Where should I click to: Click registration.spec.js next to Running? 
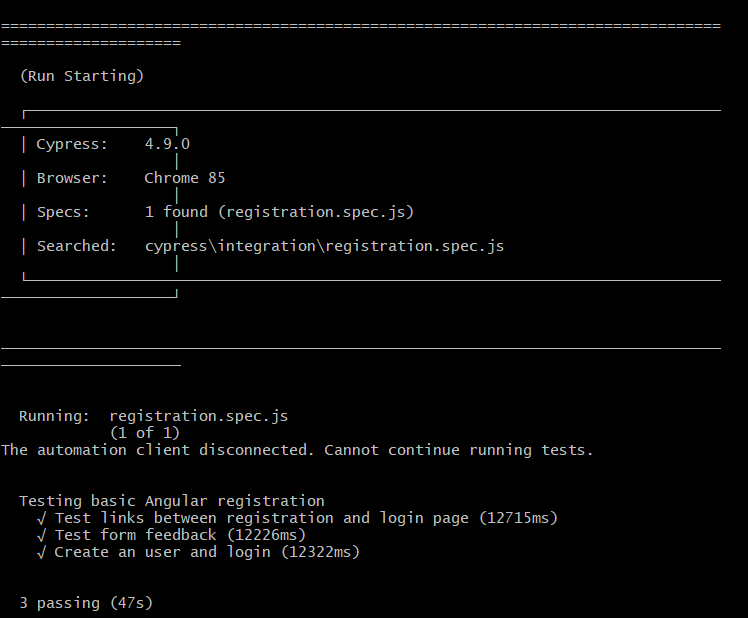(198, 416)
